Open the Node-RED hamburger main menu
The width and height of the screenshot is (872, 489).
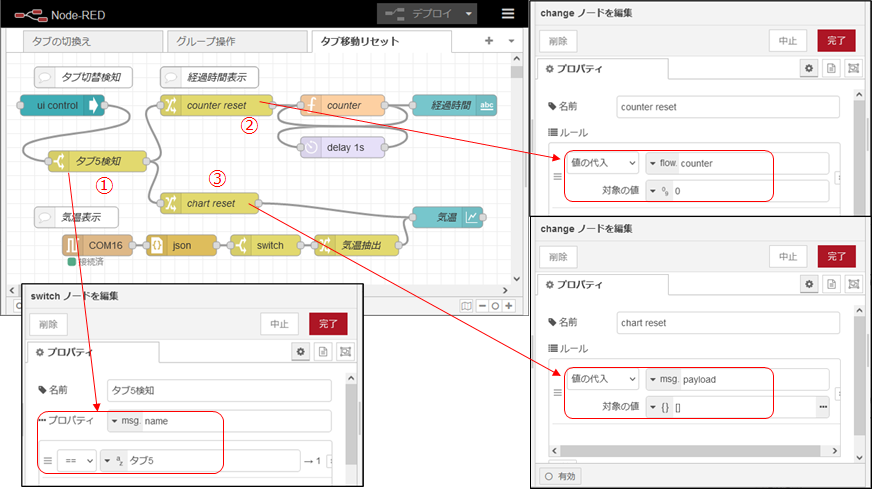[x=508, y=14]
